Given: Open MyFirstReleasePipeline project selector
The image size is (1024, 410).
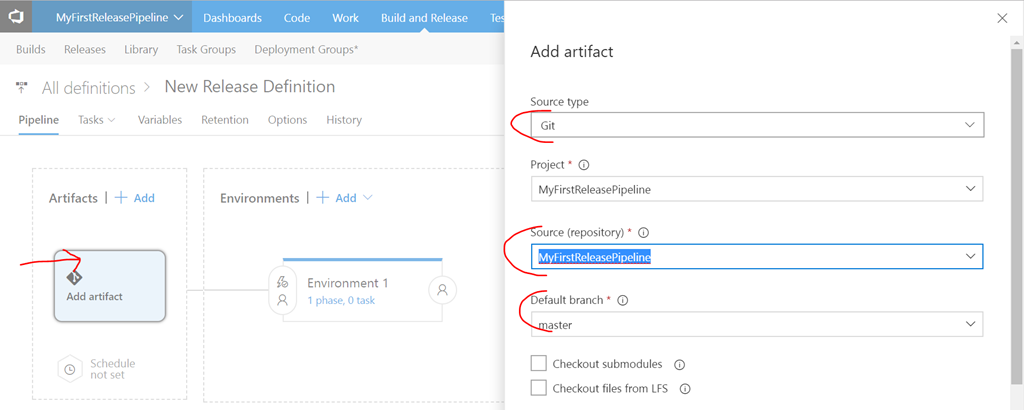Looking at the screenshot, I should pos(119,17).
